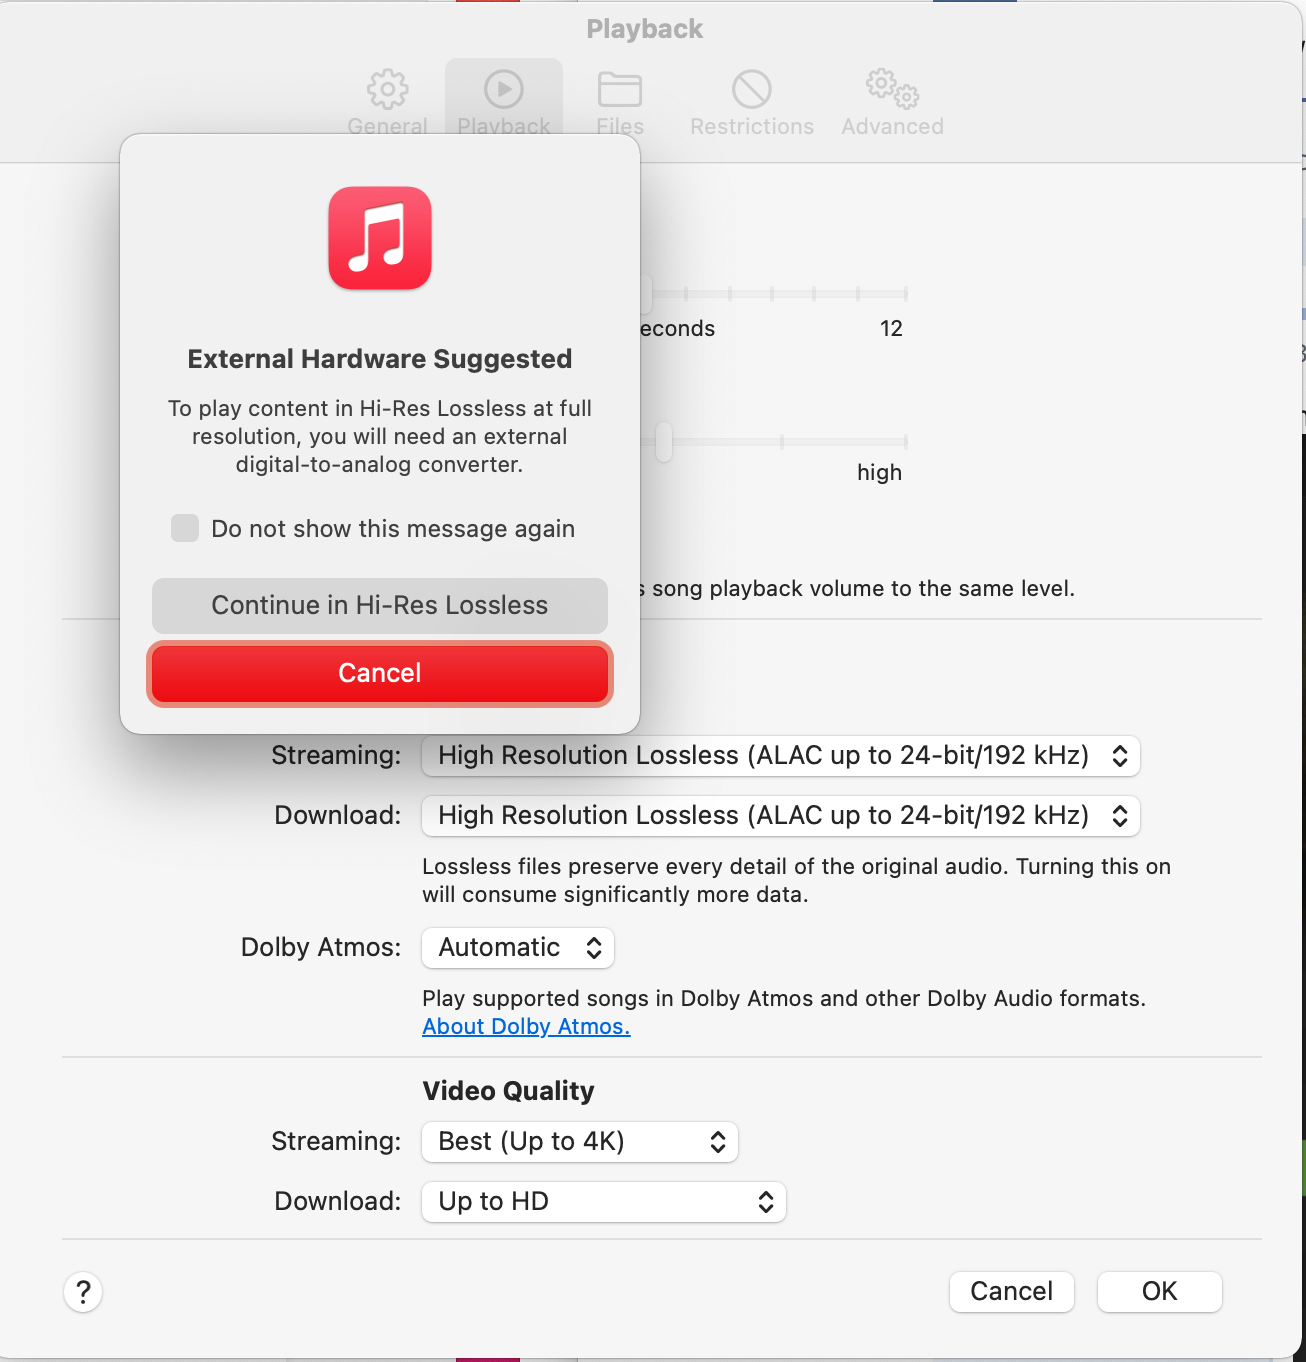Open the Files preferences tab

tap(620, 102)
